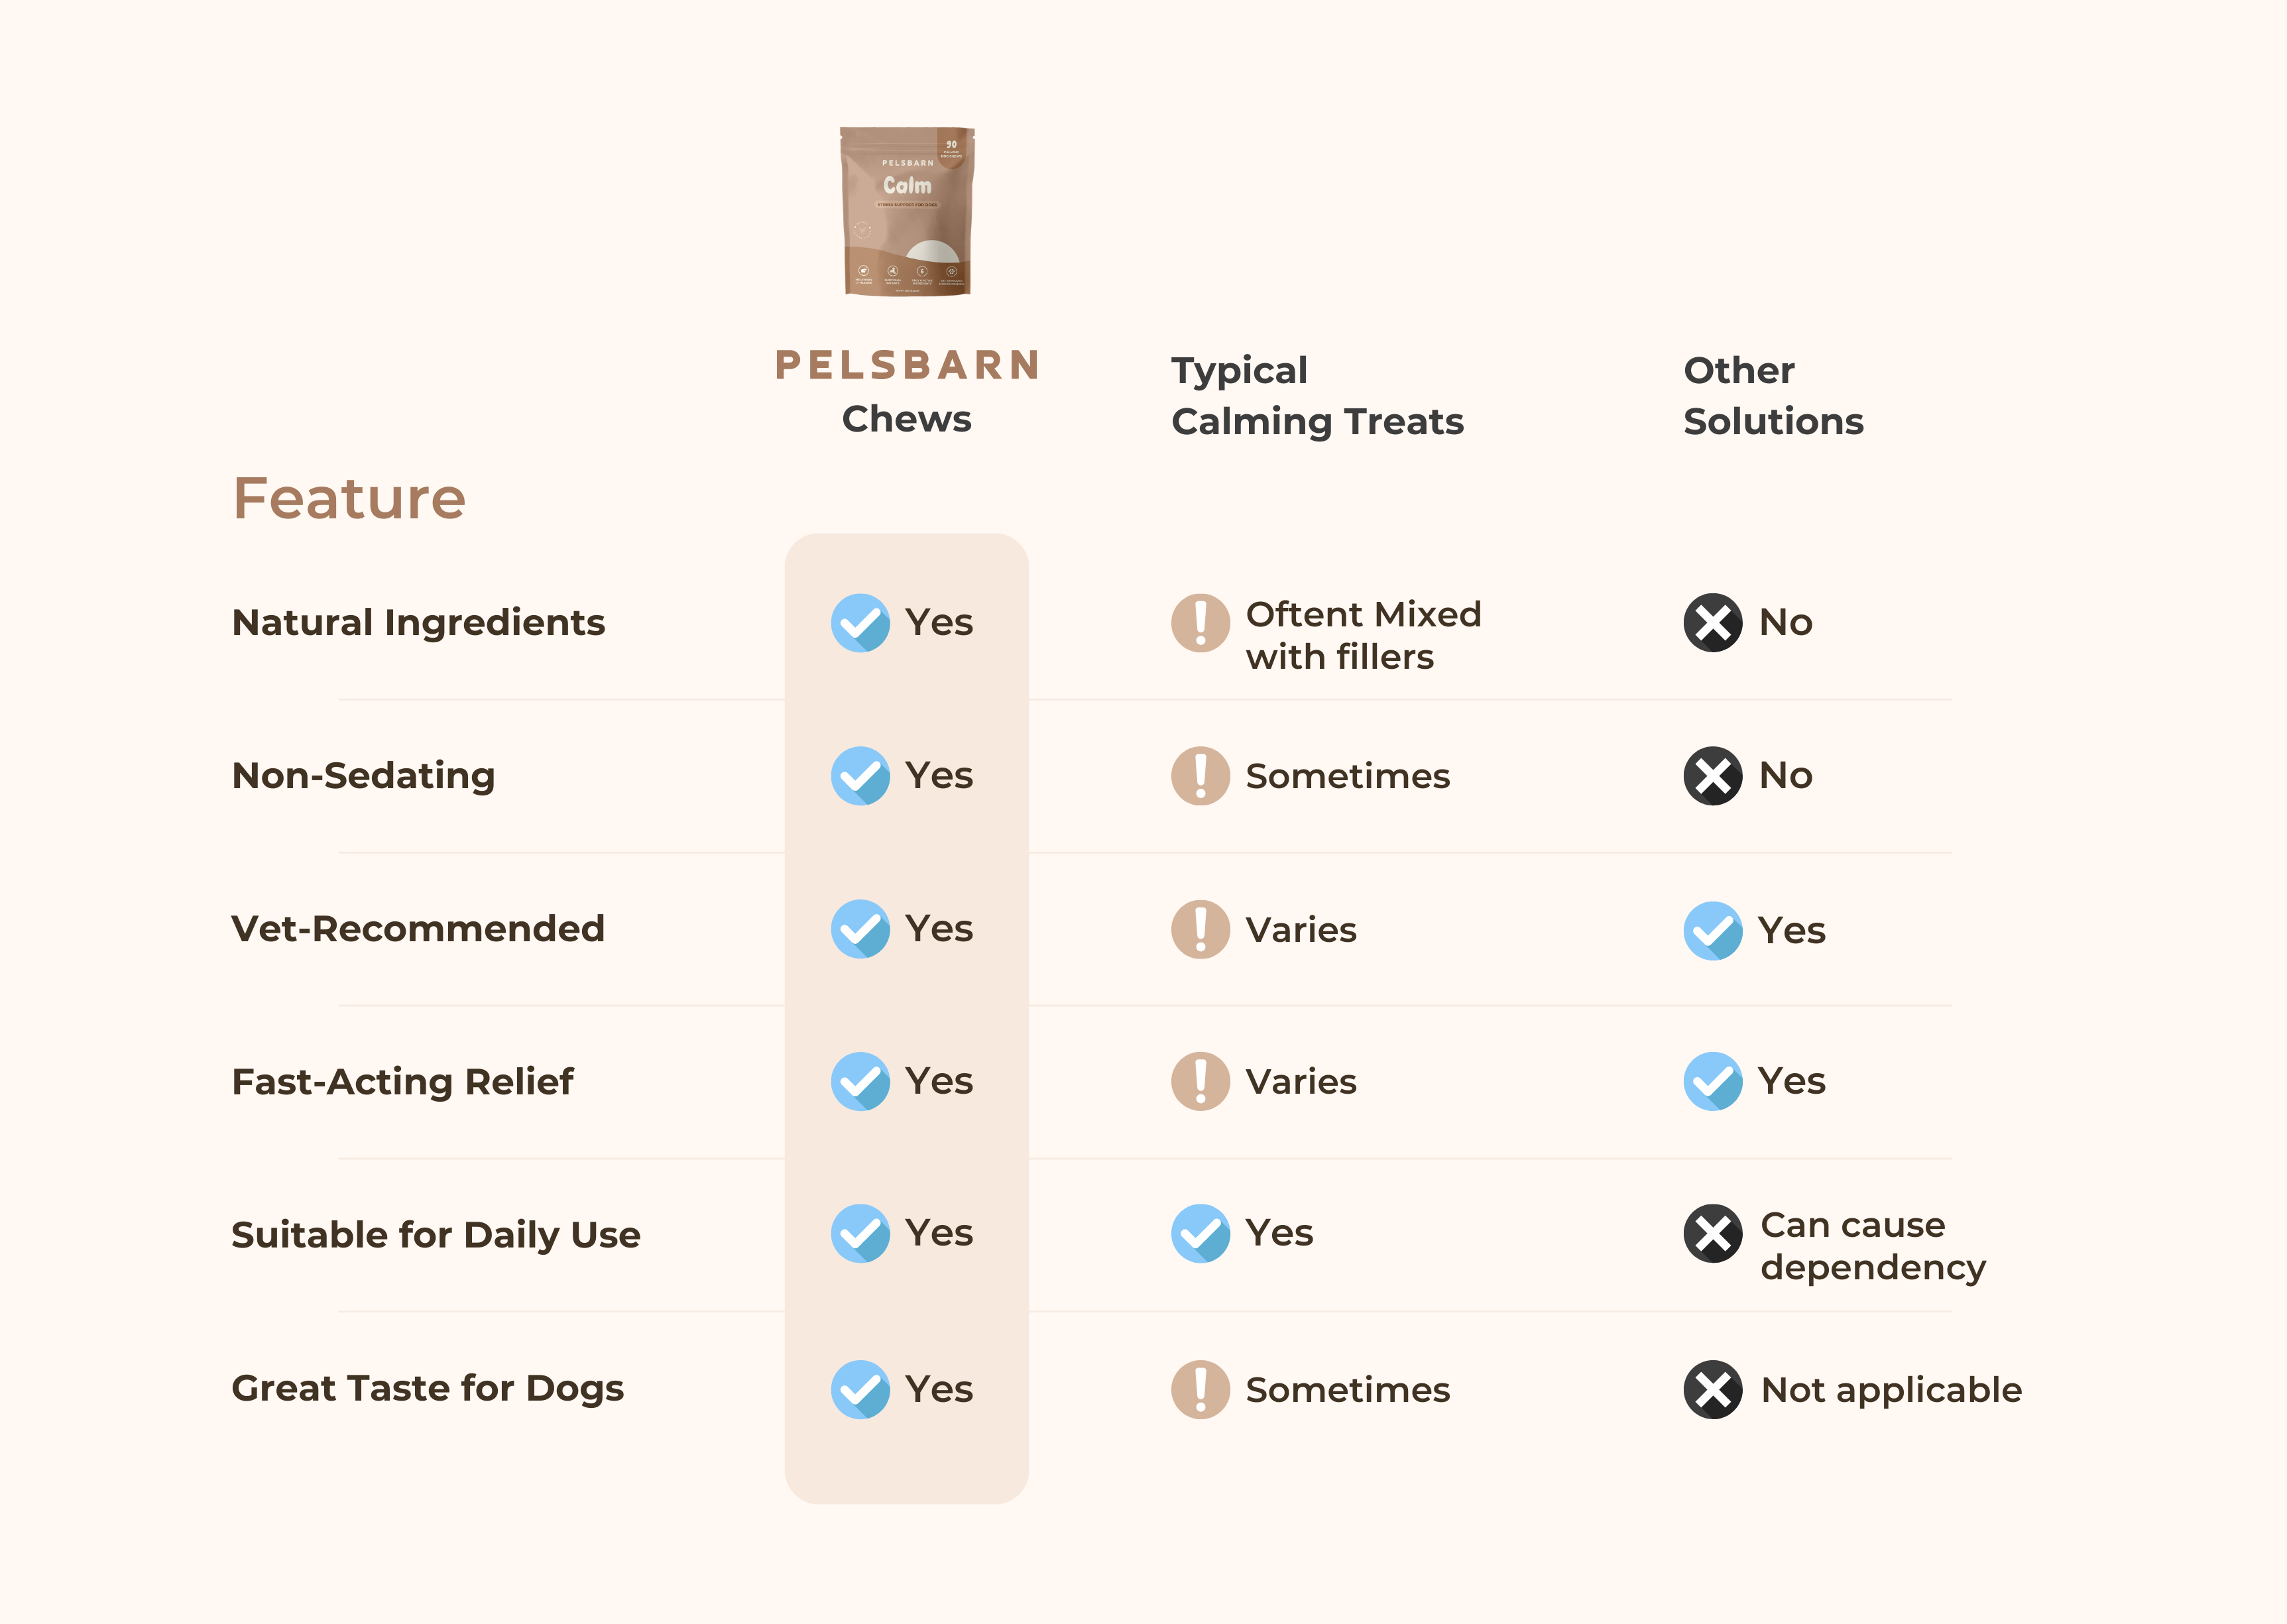Click the Pelsbarn checkmark for Fast-Acting Relief

pyautogui.click(x=860, y=1081)
